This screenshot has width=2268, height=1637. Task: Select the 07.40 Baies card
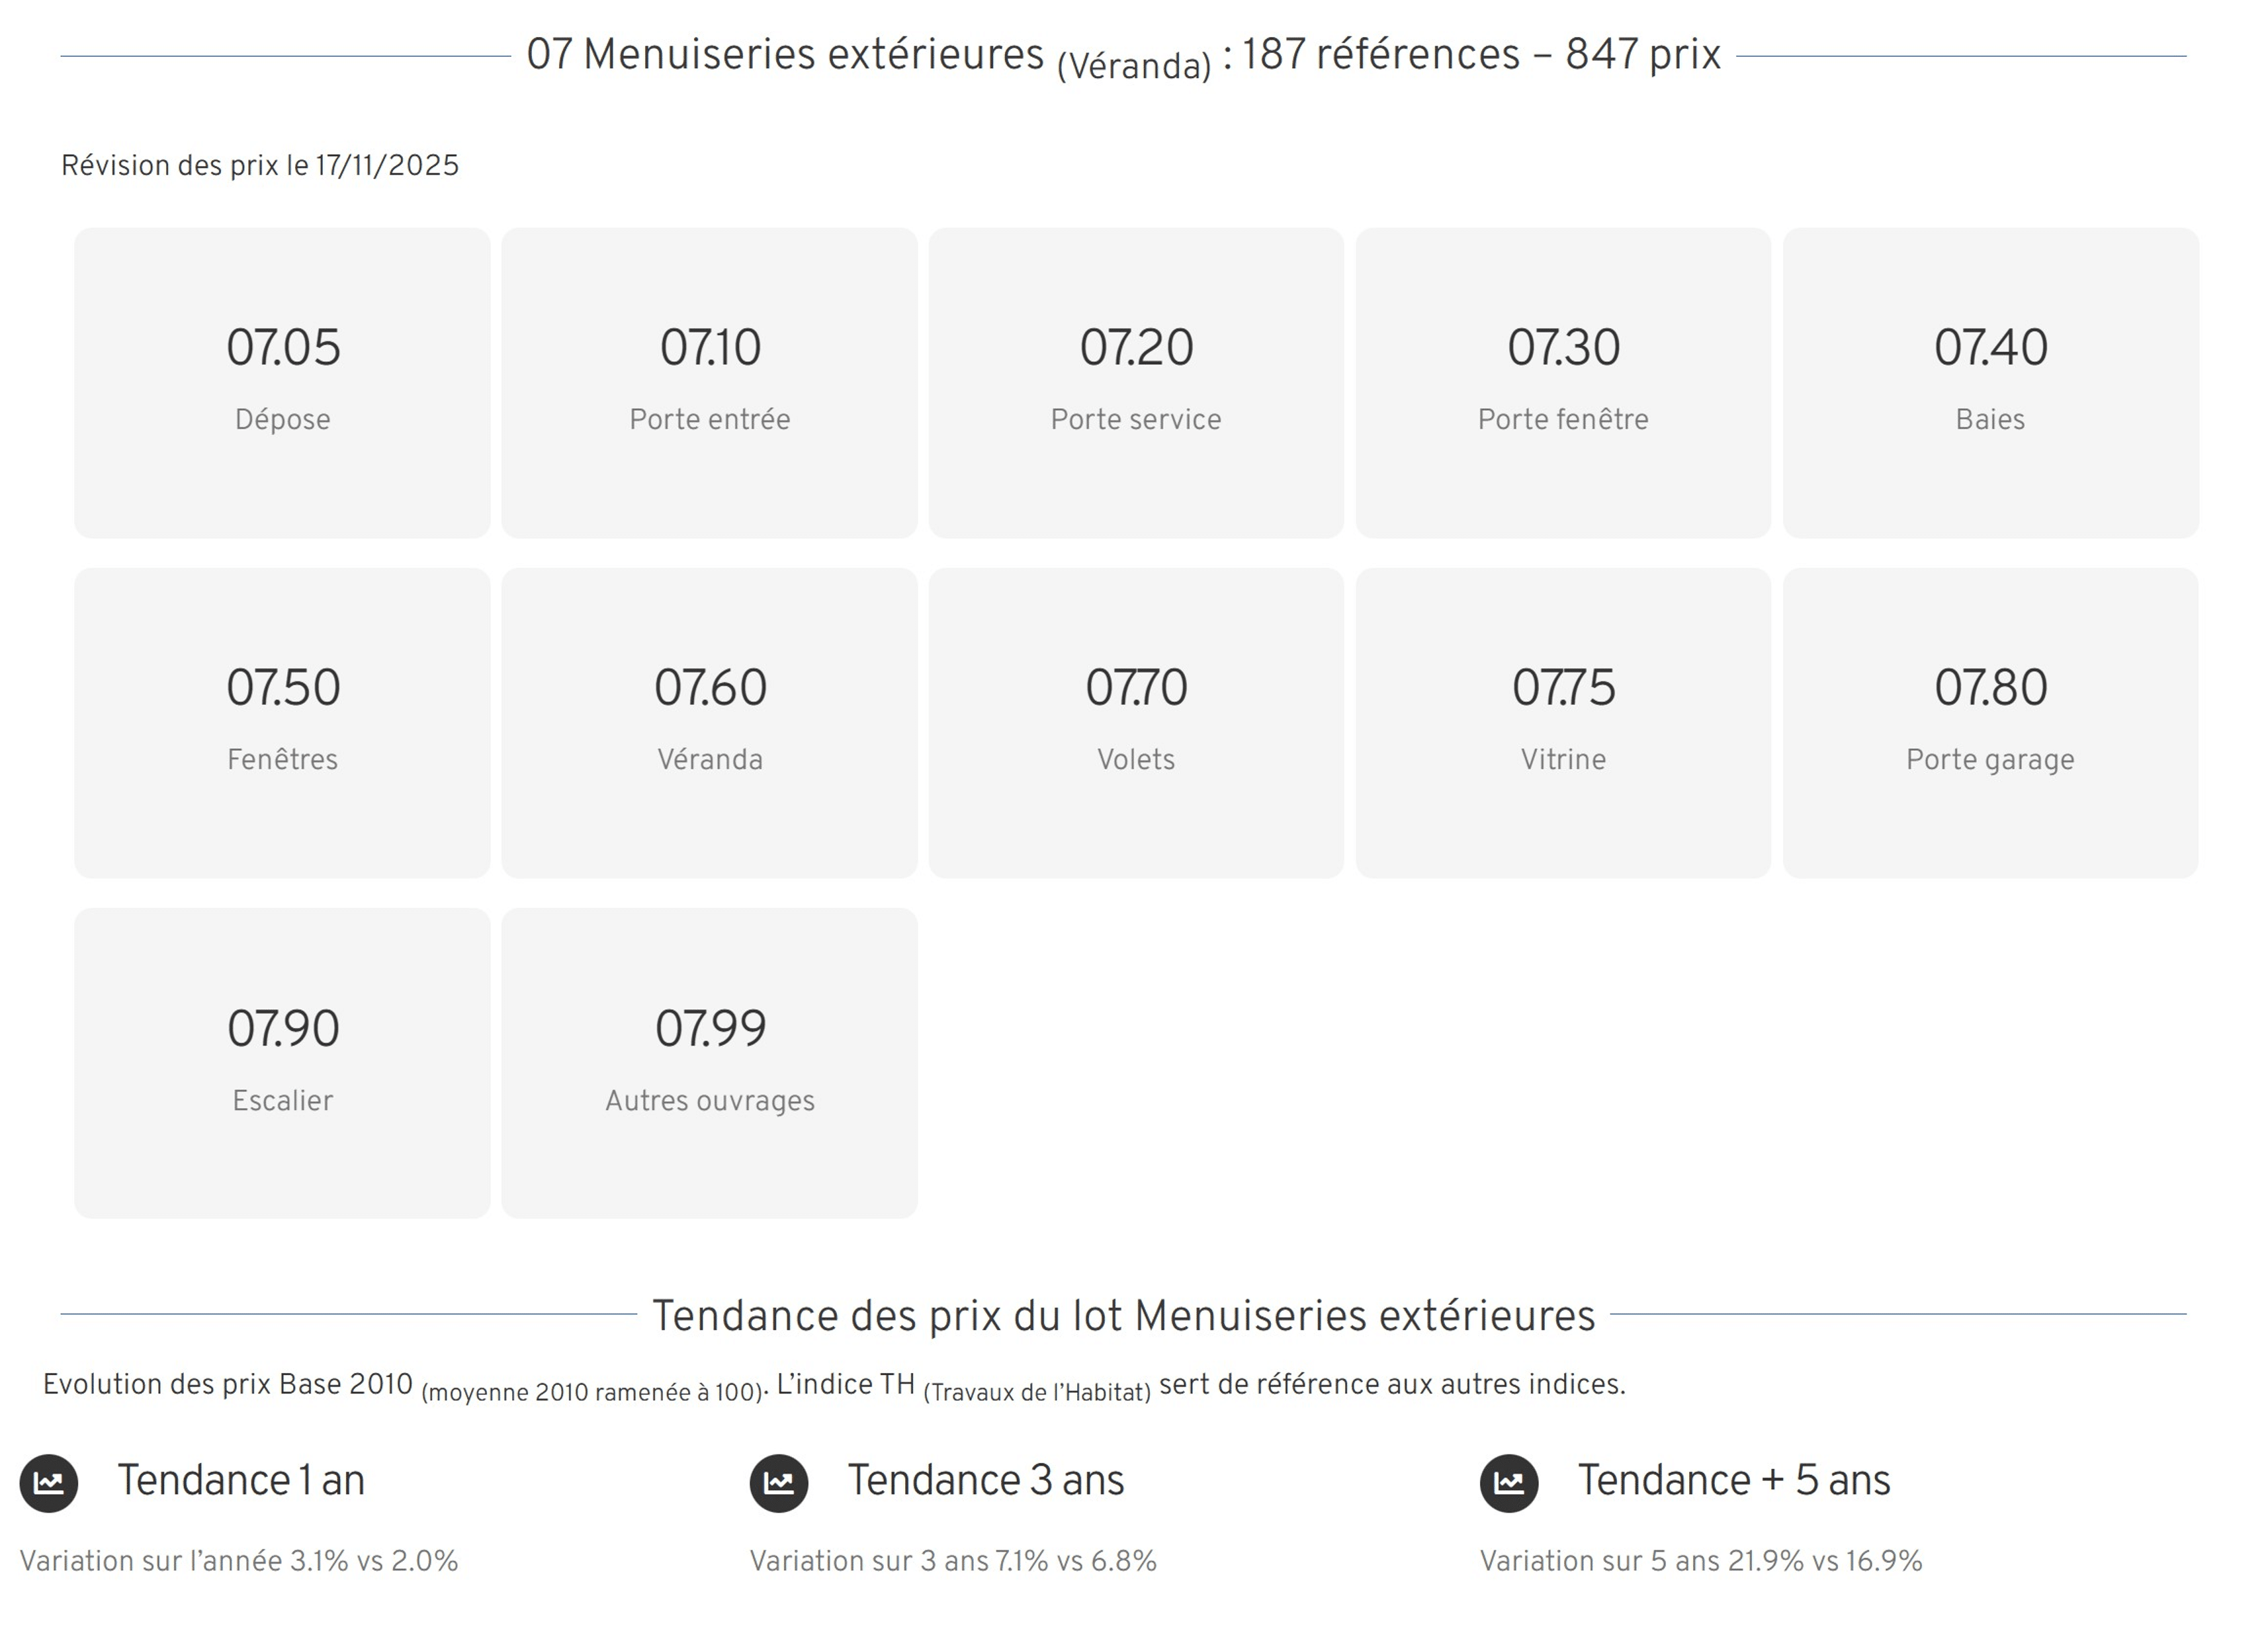pos(1990,382)
